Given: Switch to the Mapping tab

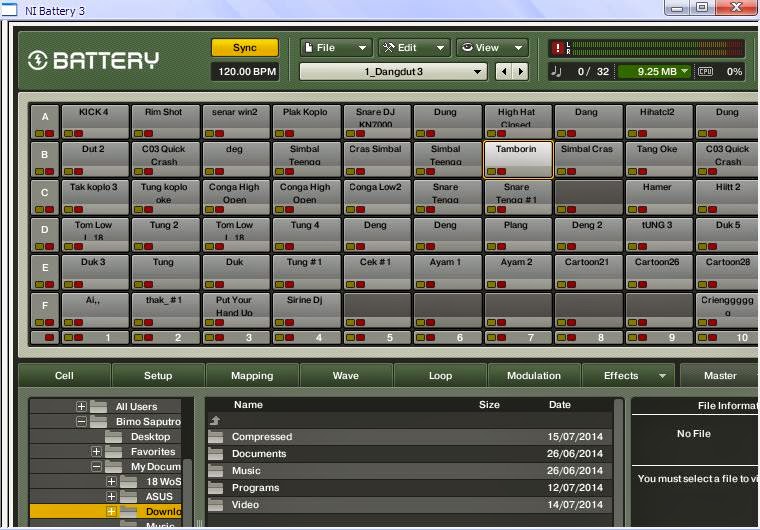Looking at the screenshot, I should 252,376.
